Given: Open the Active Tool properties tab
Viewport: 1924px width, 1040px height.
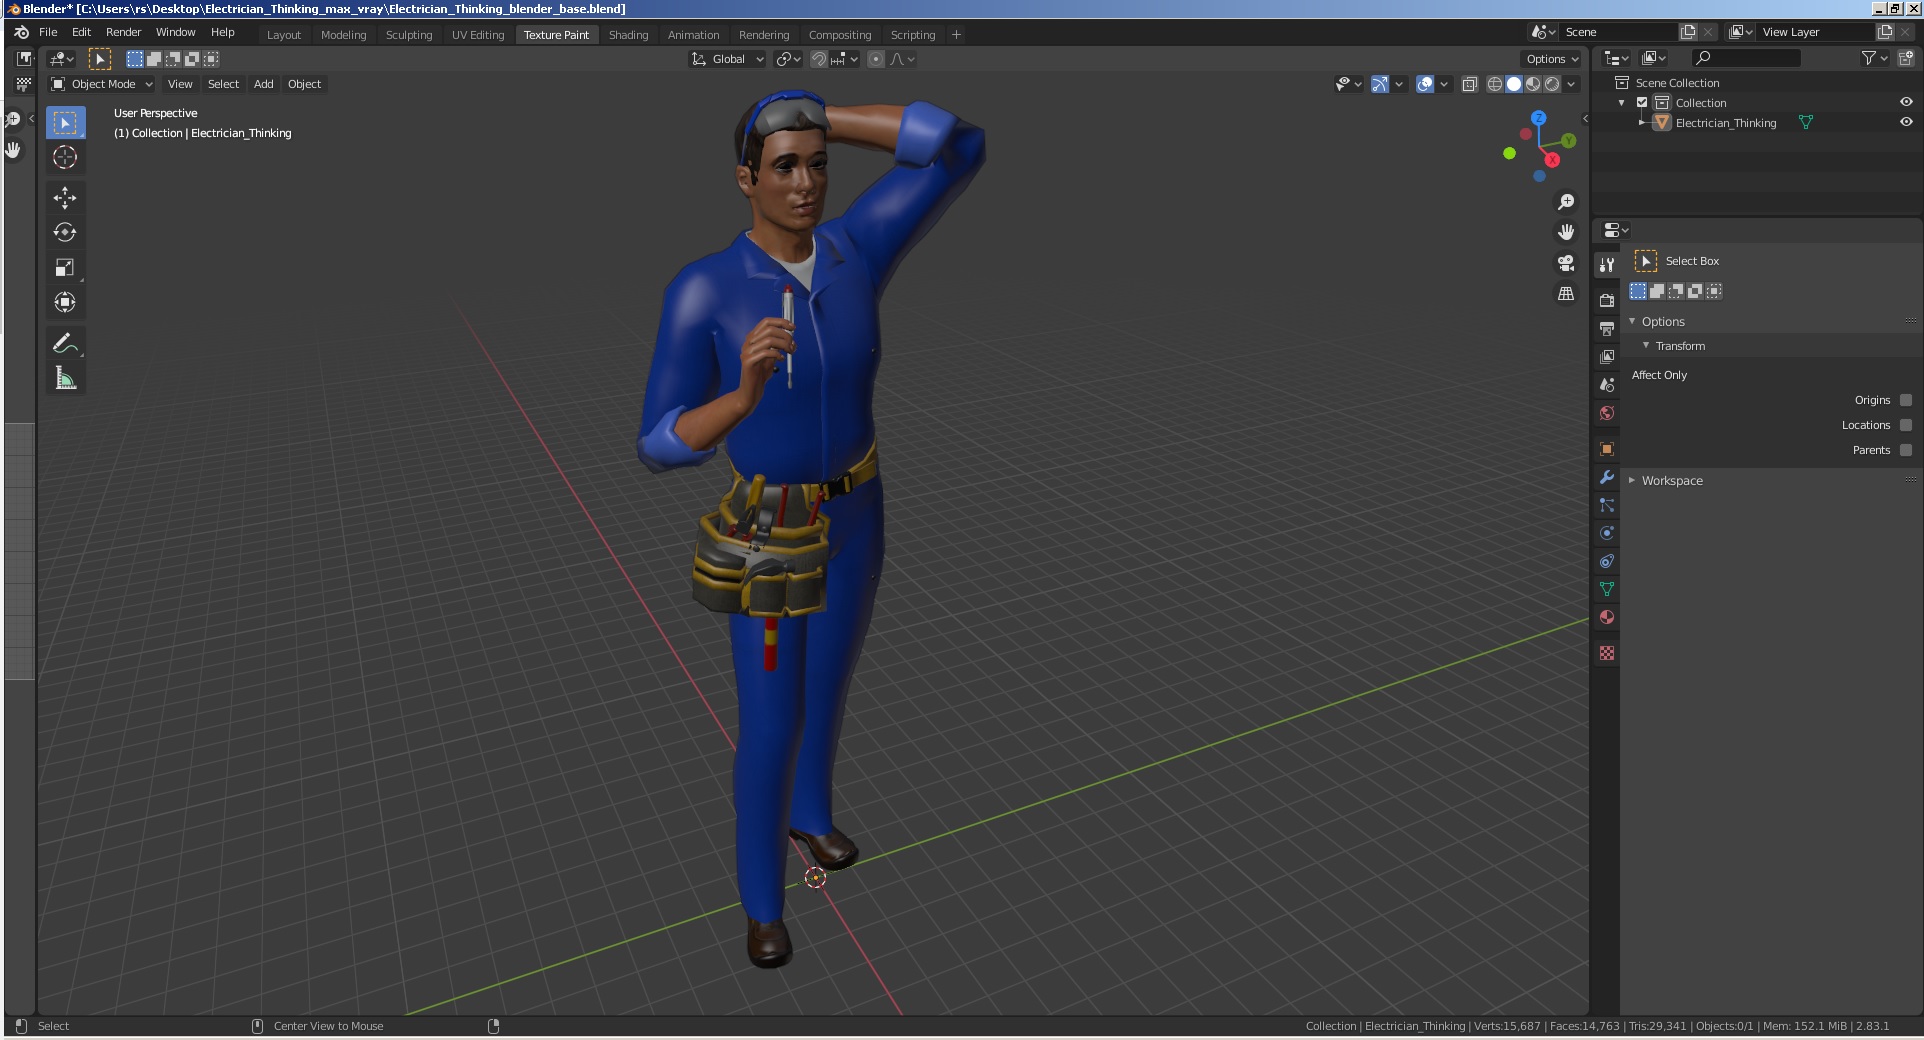Looking at the screenshot, I should (x=1607, y=265).
